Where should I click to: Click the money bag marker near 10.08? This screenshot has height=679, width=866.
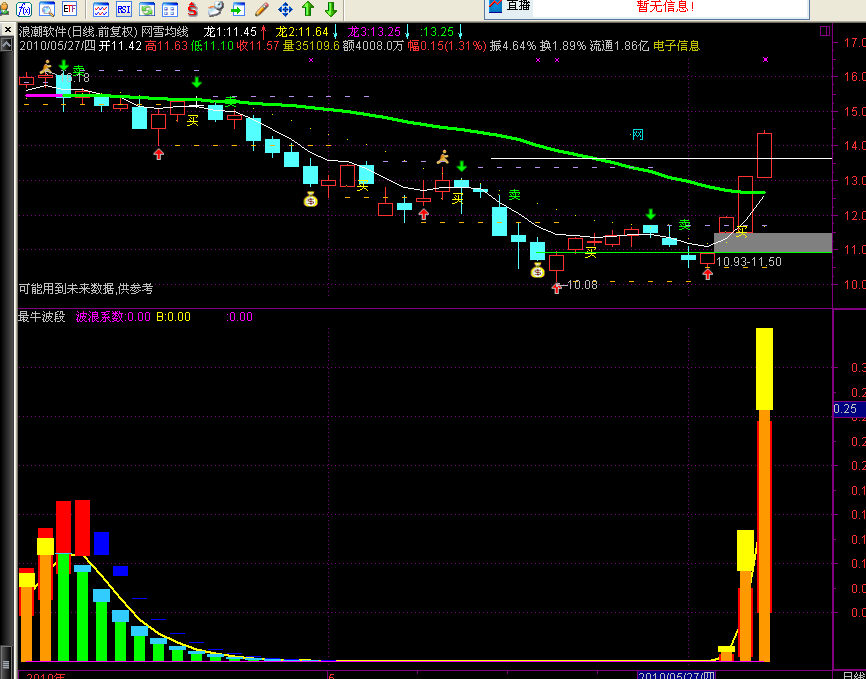pyautogui.click(x=538, y=270)
